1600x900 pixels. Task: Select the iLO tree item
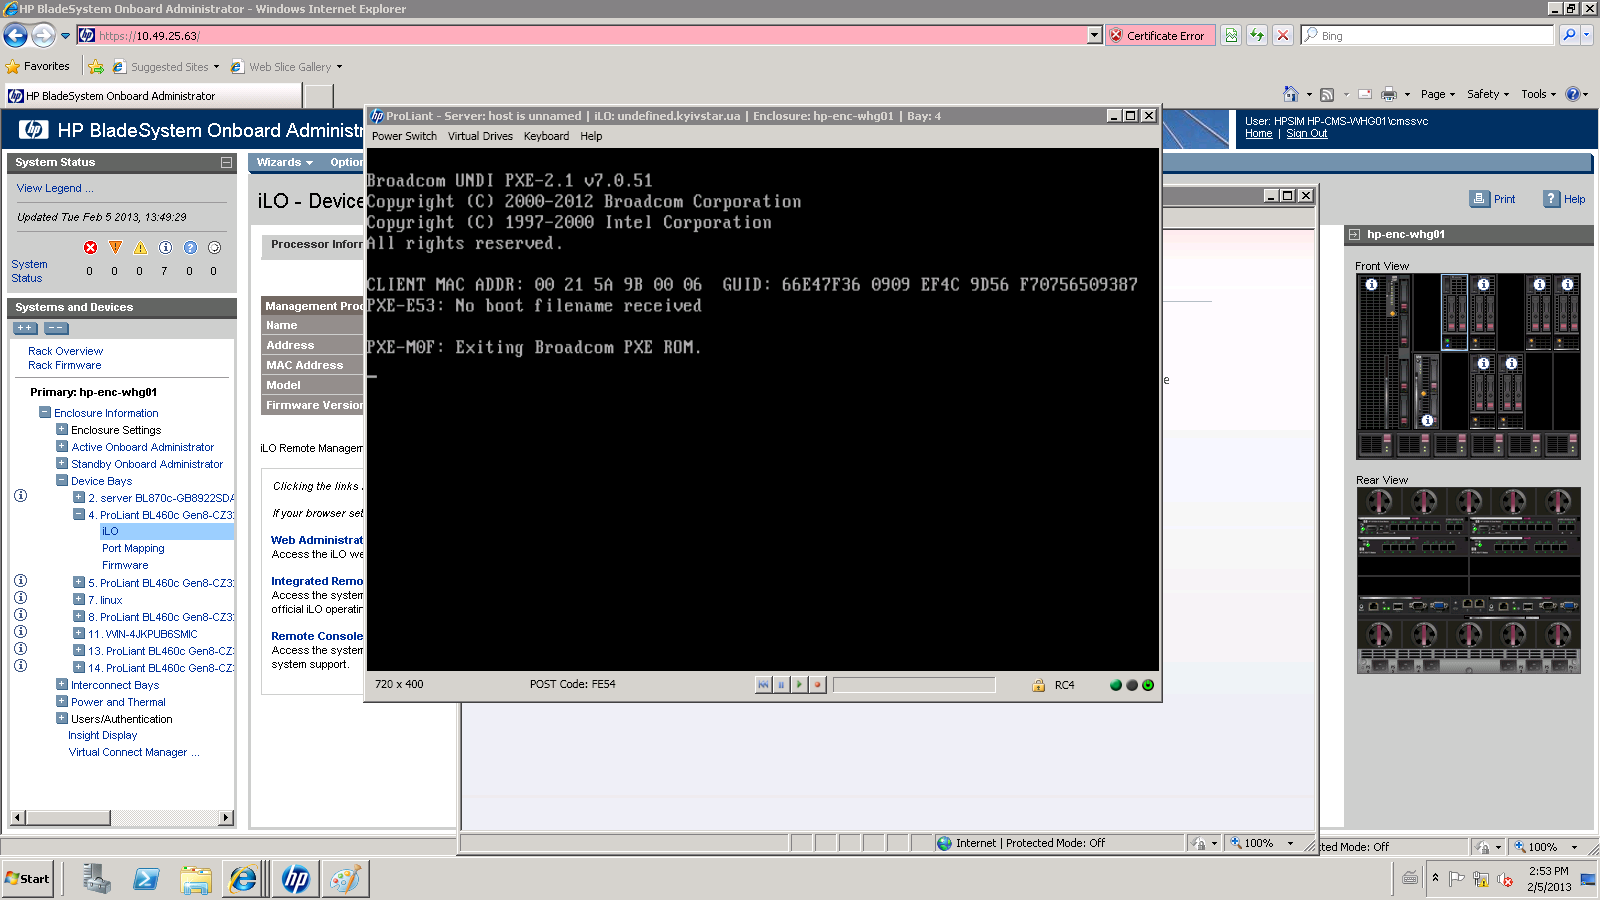110,531
